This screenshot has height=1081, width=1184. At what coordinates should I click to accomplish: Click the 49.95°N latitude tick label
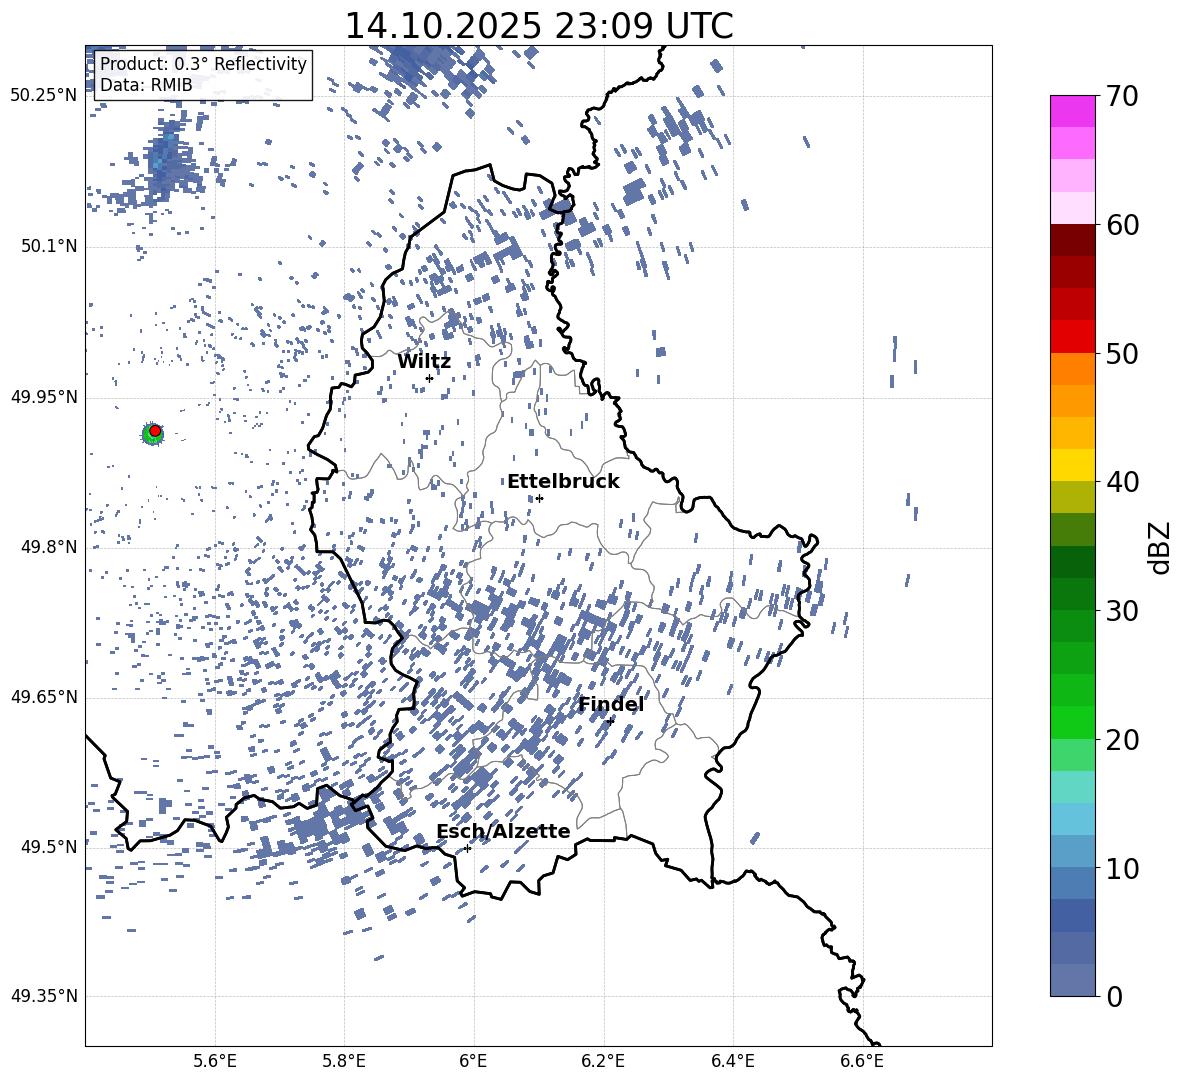point(44,397)
